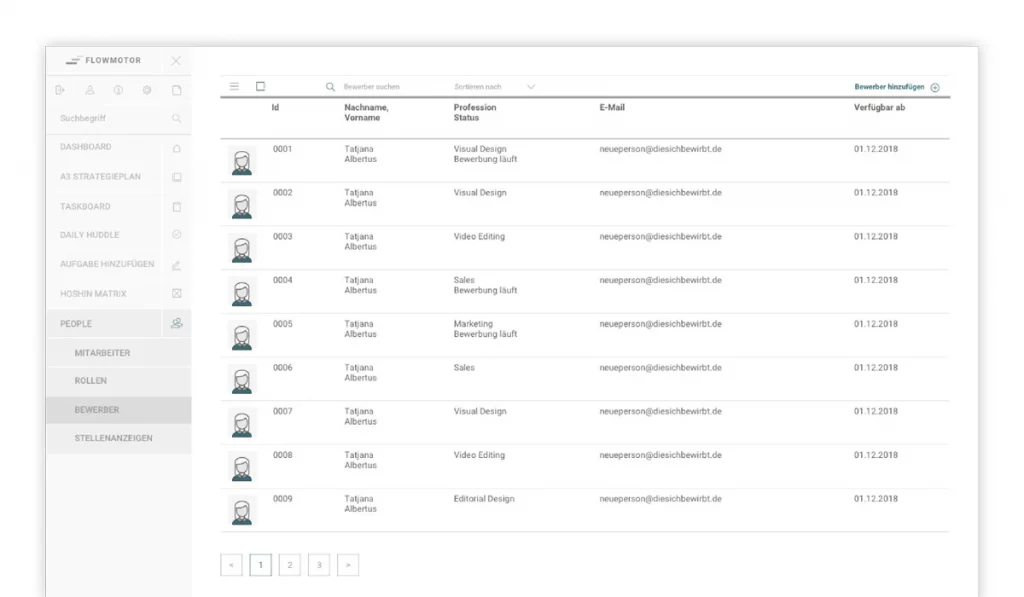The height and width of the screenshot is (597, 1024).
Task: Click Video Editing in row 0003
Action: coord(479,236)
